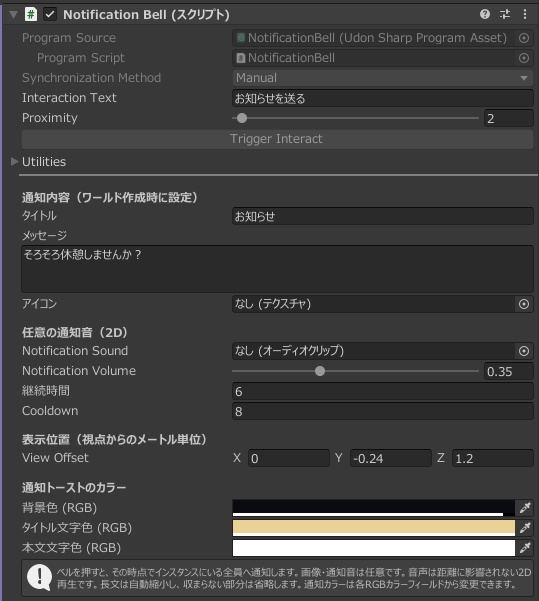Click eyedropper for 背景色 (RGB)
This screenshot has width=539, height=601.
(x=524, y=508)
